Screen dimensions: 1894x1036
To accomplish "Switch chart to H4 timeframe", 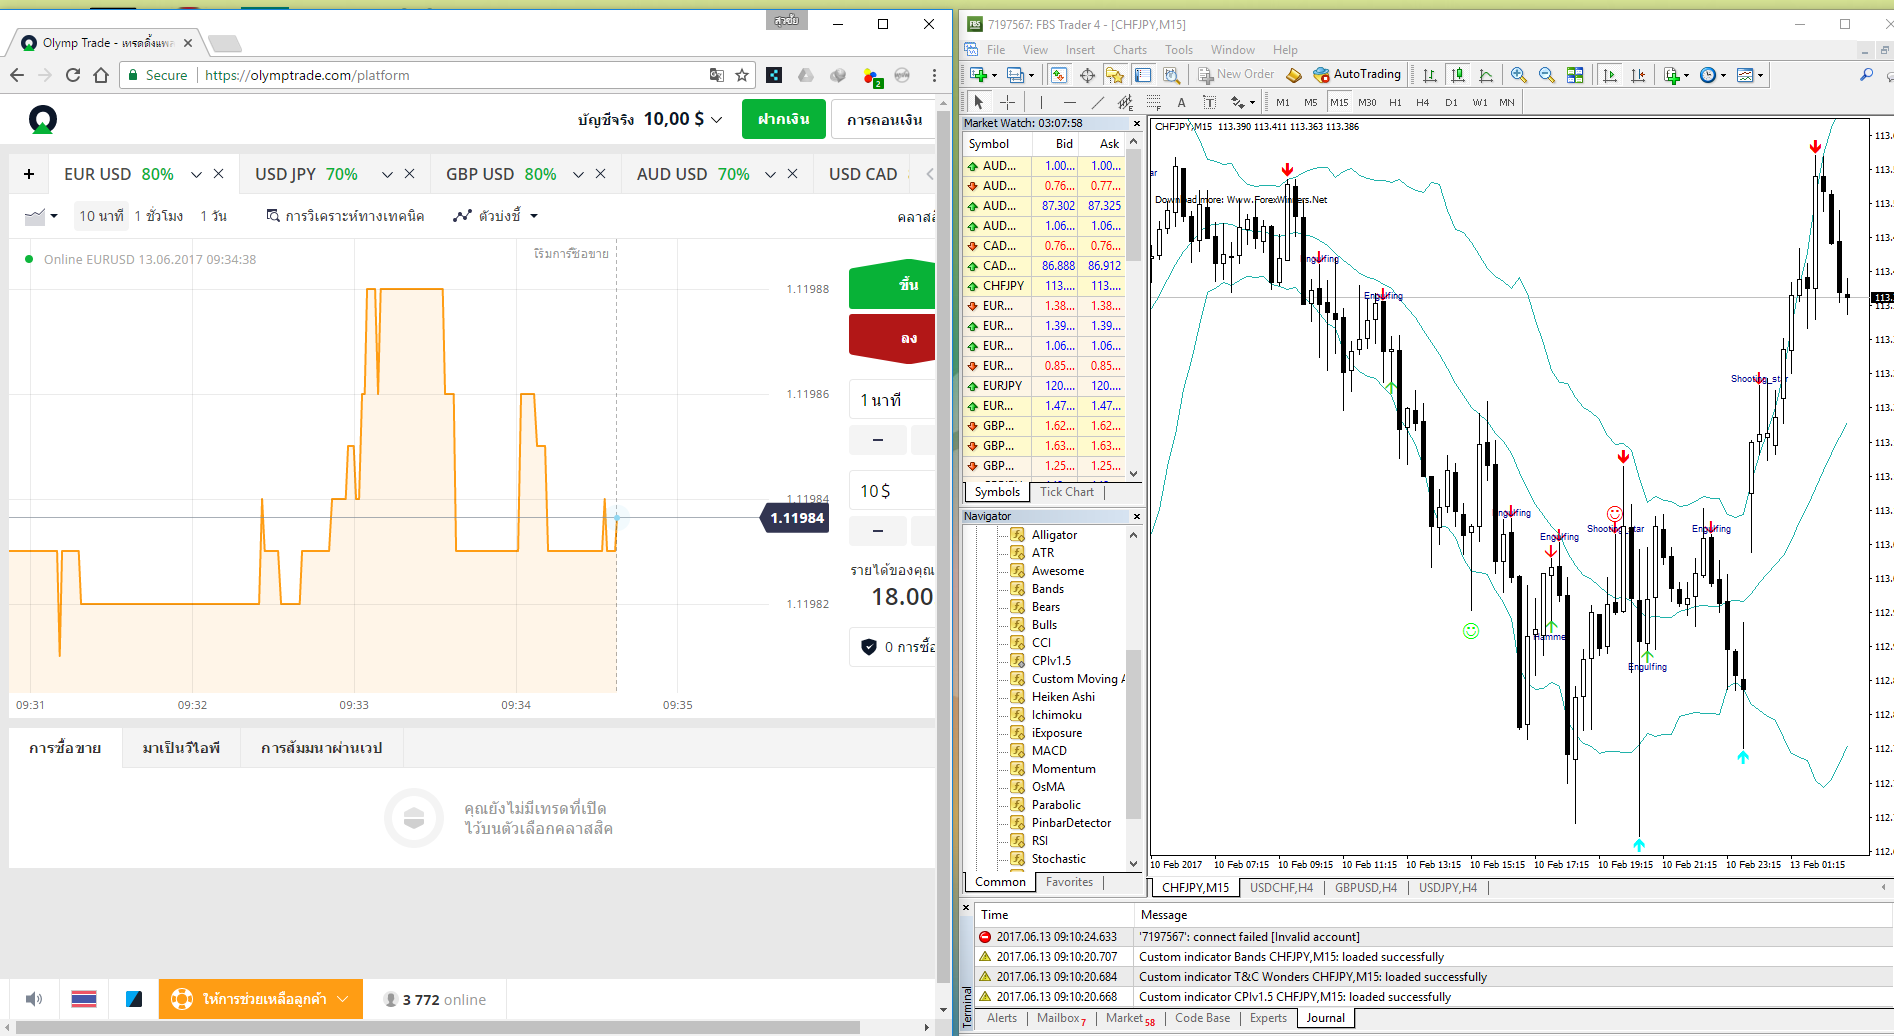I will click(x=1423, y=102).
